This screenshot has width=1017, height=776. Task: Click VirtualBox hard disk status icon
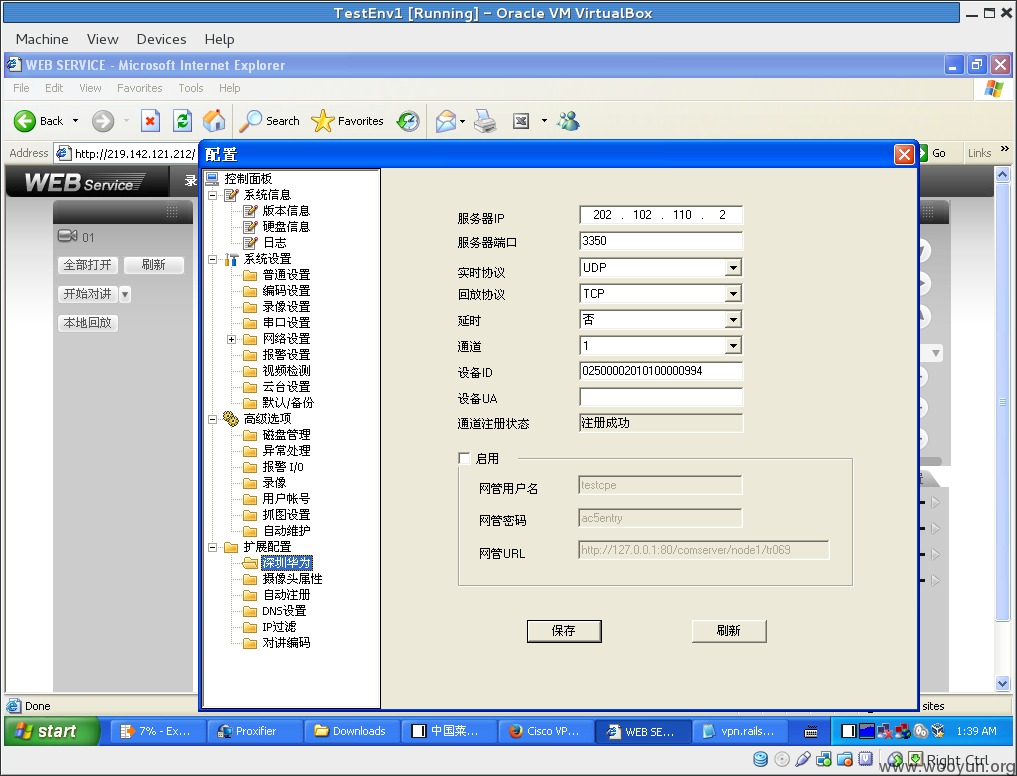761,758
